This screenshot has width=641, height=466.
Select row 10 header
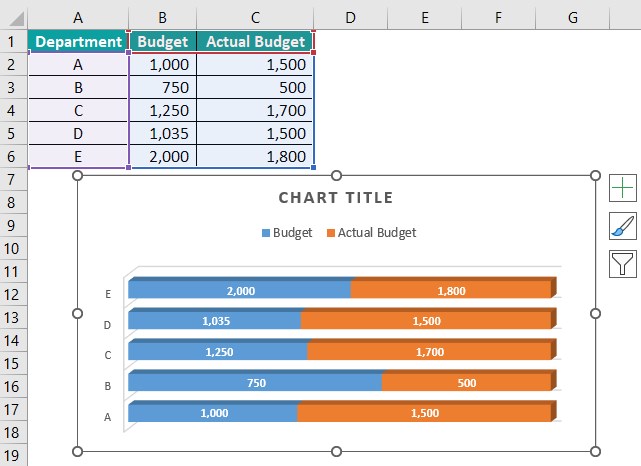point(13,248)
